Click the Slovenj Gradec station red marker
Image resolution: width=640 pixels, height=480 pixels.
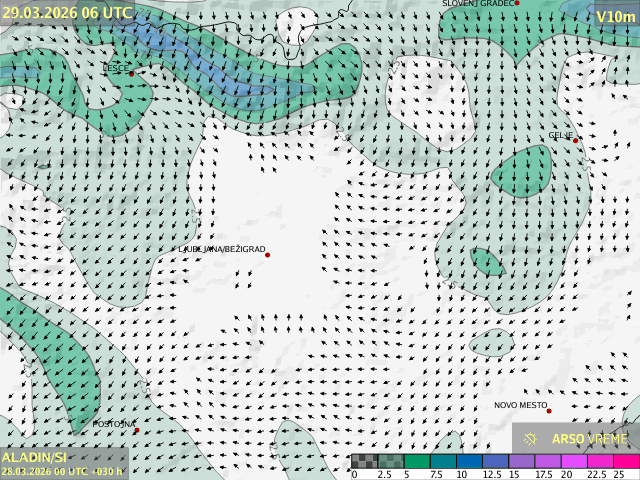517,3
